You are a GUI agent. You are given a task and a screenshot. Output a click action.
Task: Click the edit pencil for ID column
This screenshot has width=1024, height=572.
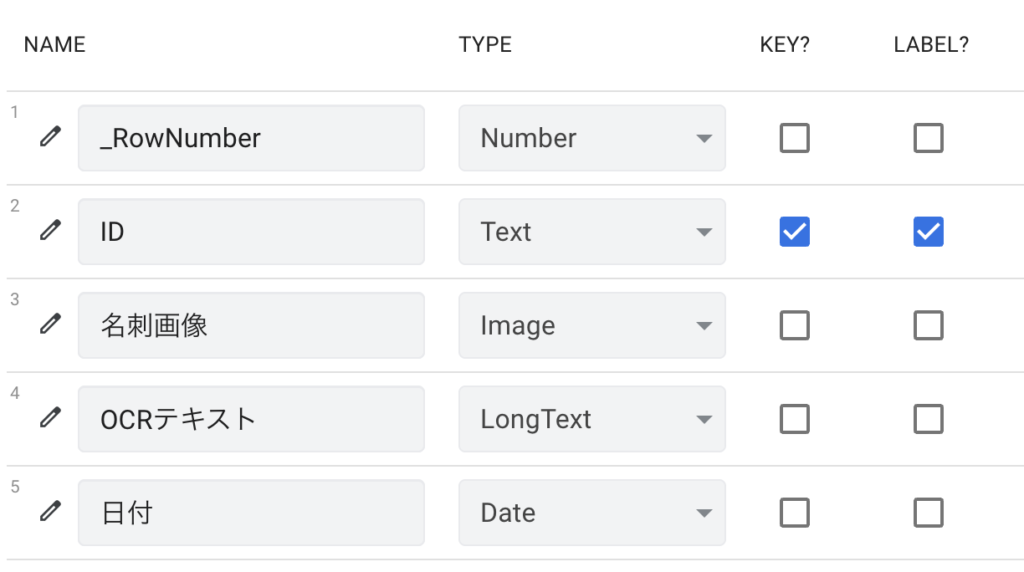50,231
